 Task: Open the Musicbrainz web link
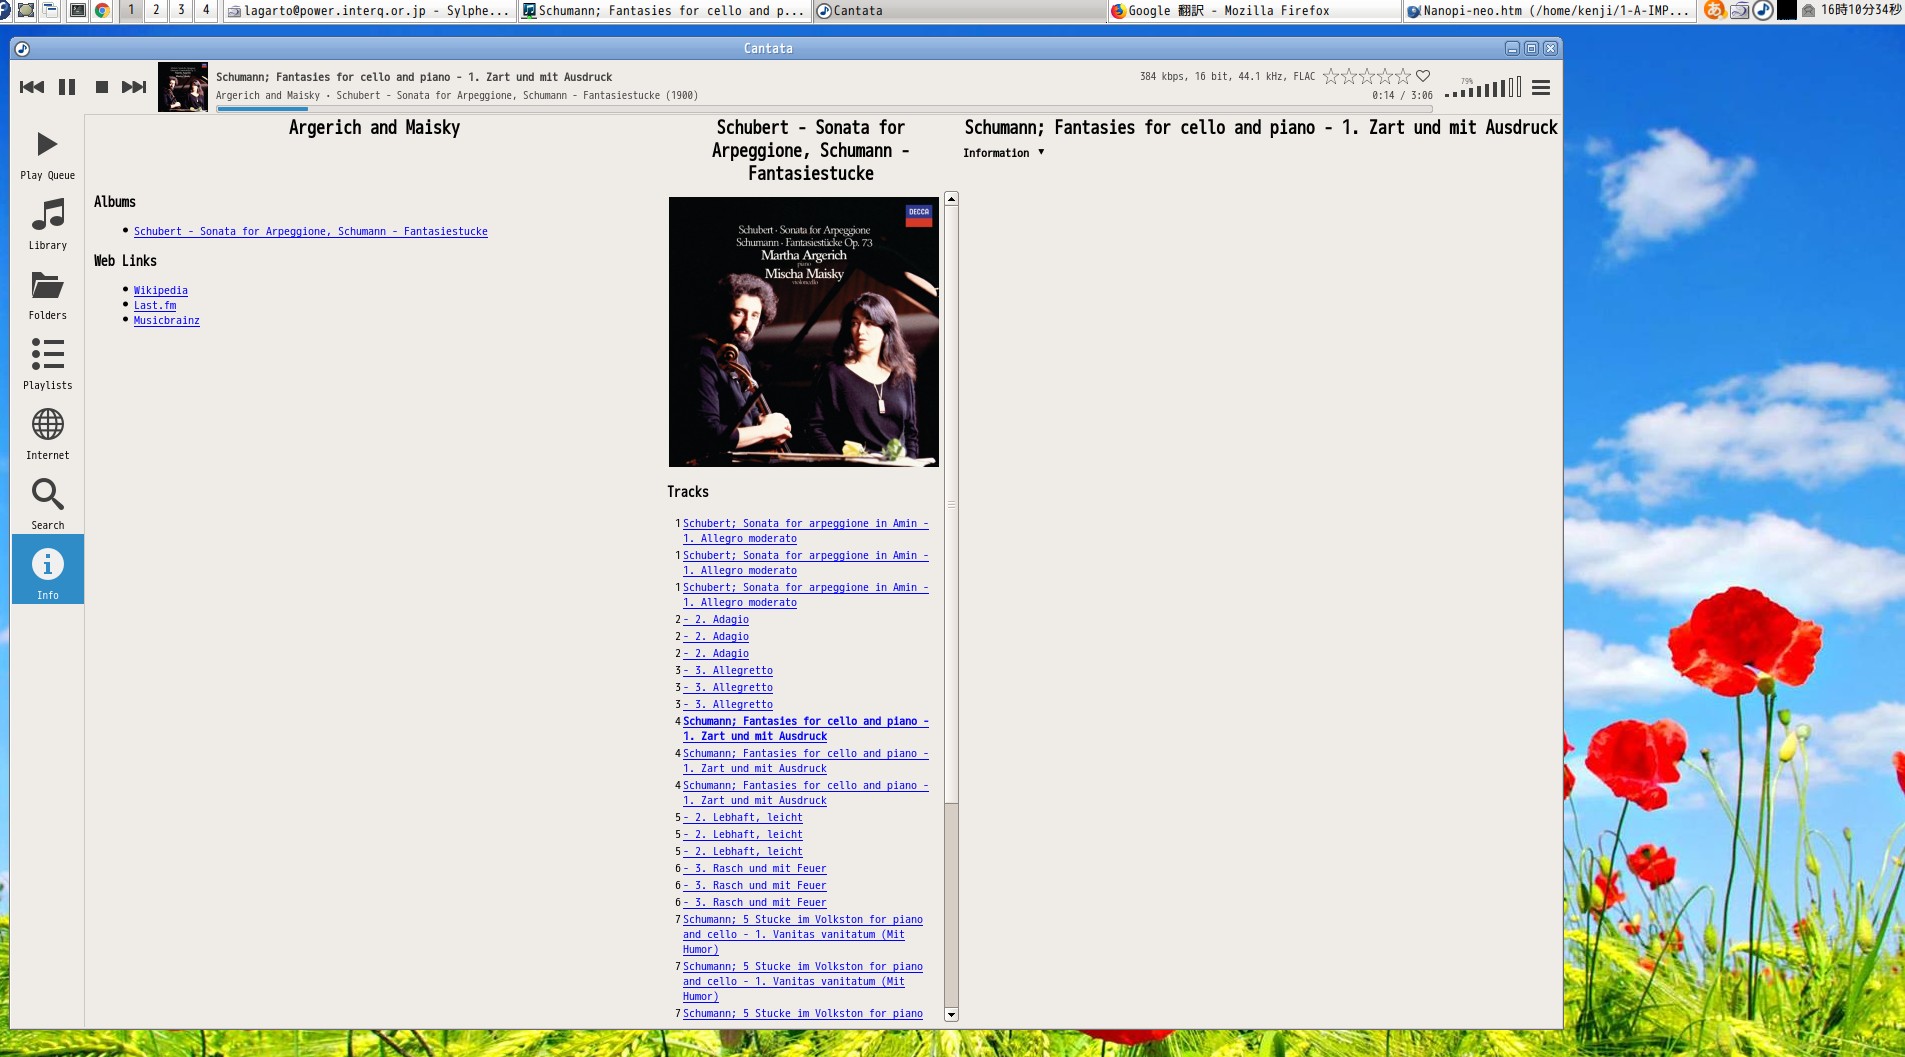click(166, 320)
